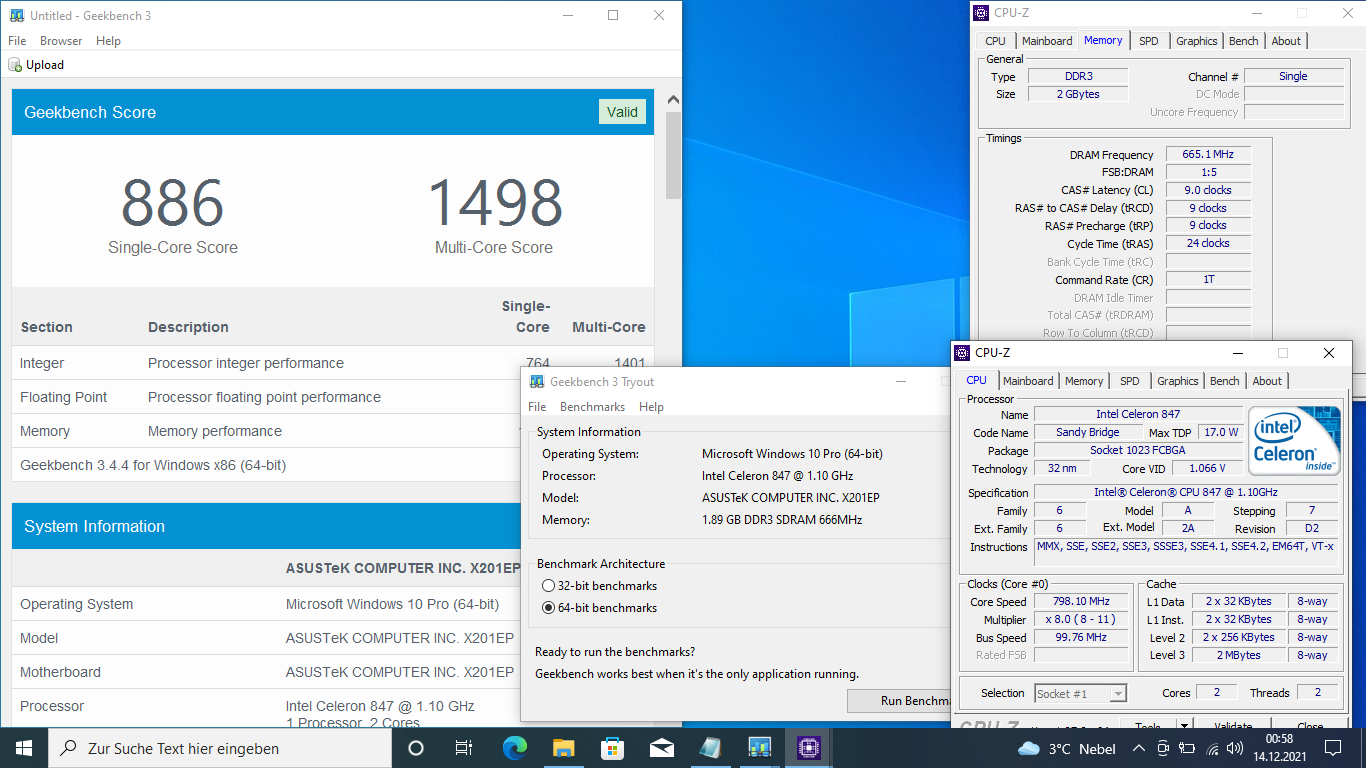
Task: Open File Explorer from taskbar
Action: [x=563, y=748]
